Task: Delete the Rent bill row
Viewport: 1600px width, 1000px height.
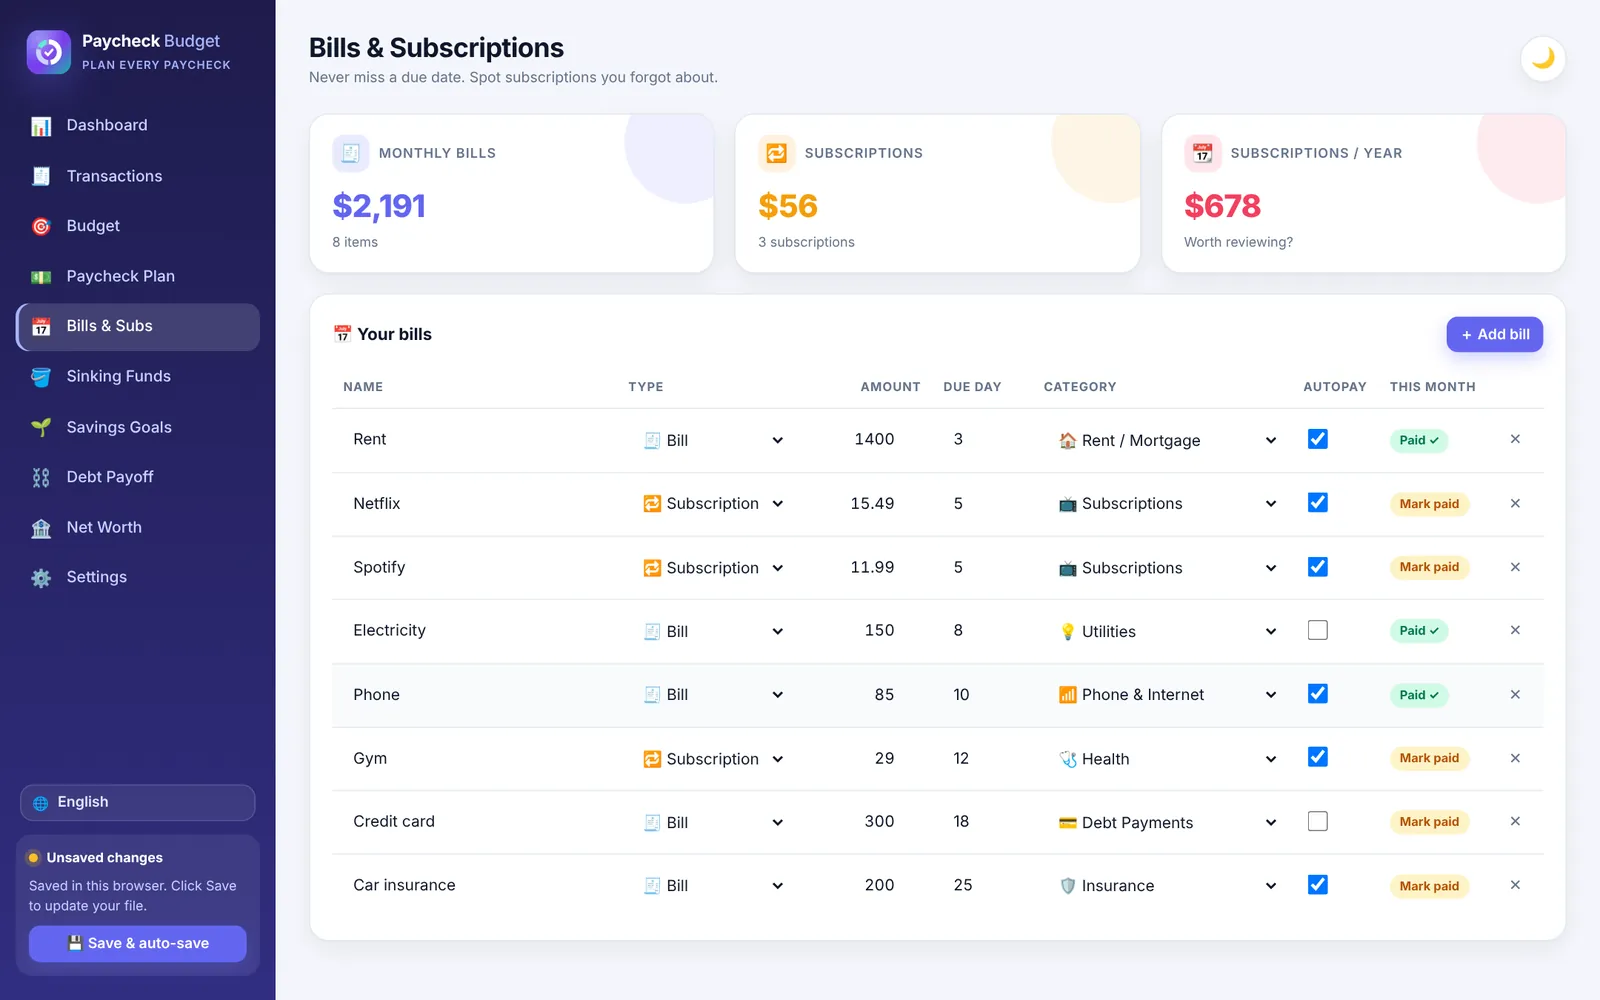Action: 1515,439
